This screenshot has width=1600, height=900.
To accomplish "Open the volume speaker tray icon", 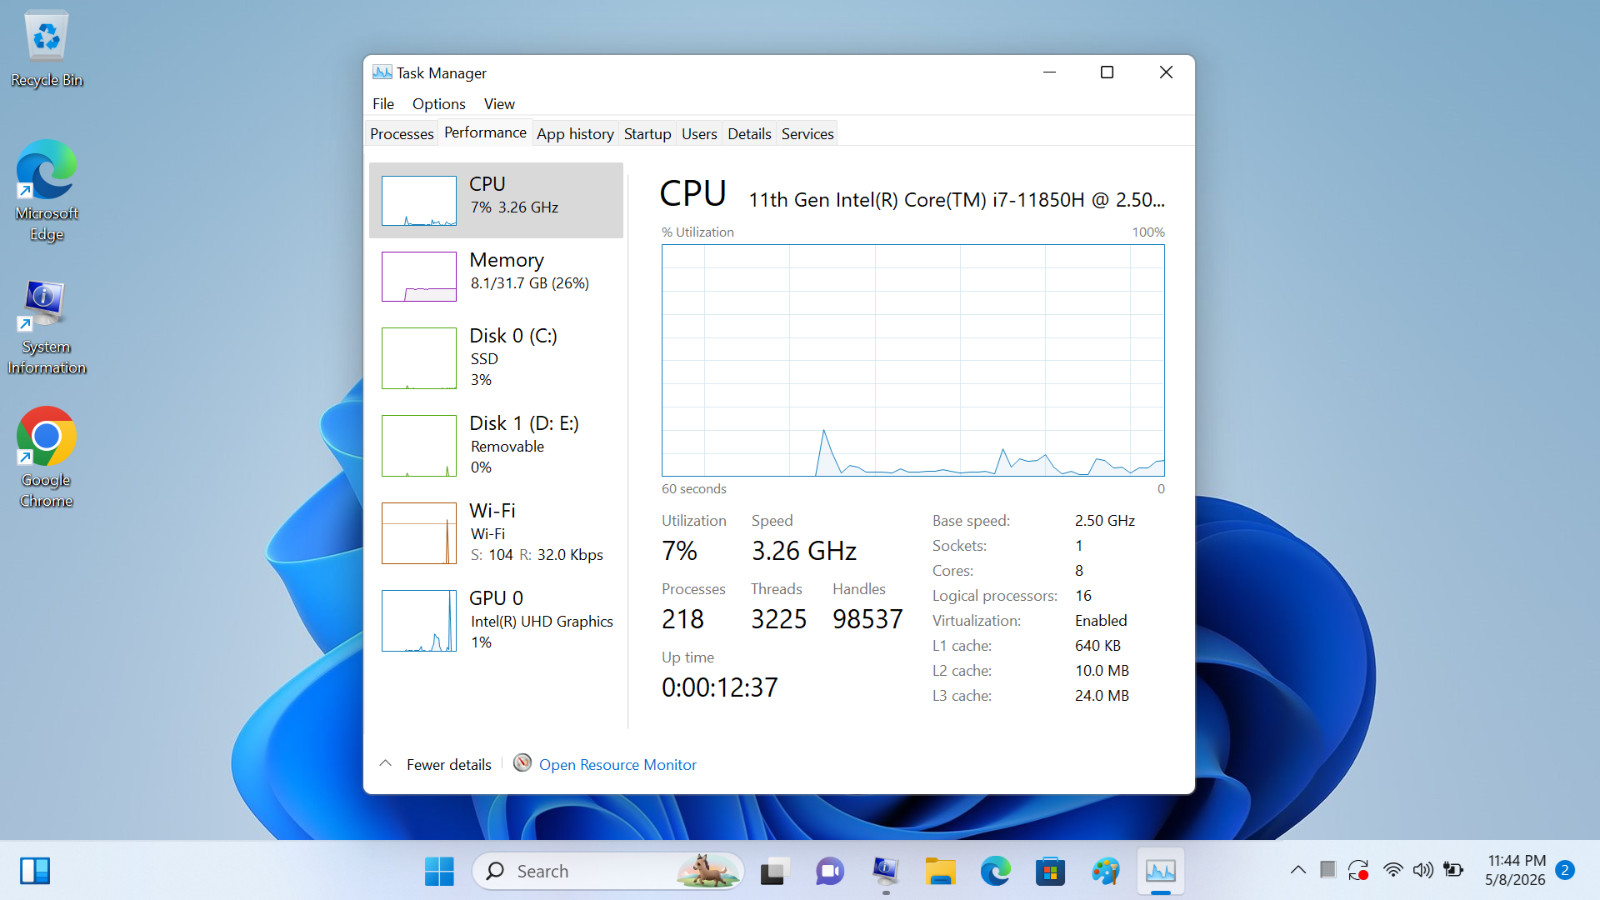I will pos(1423,870).
